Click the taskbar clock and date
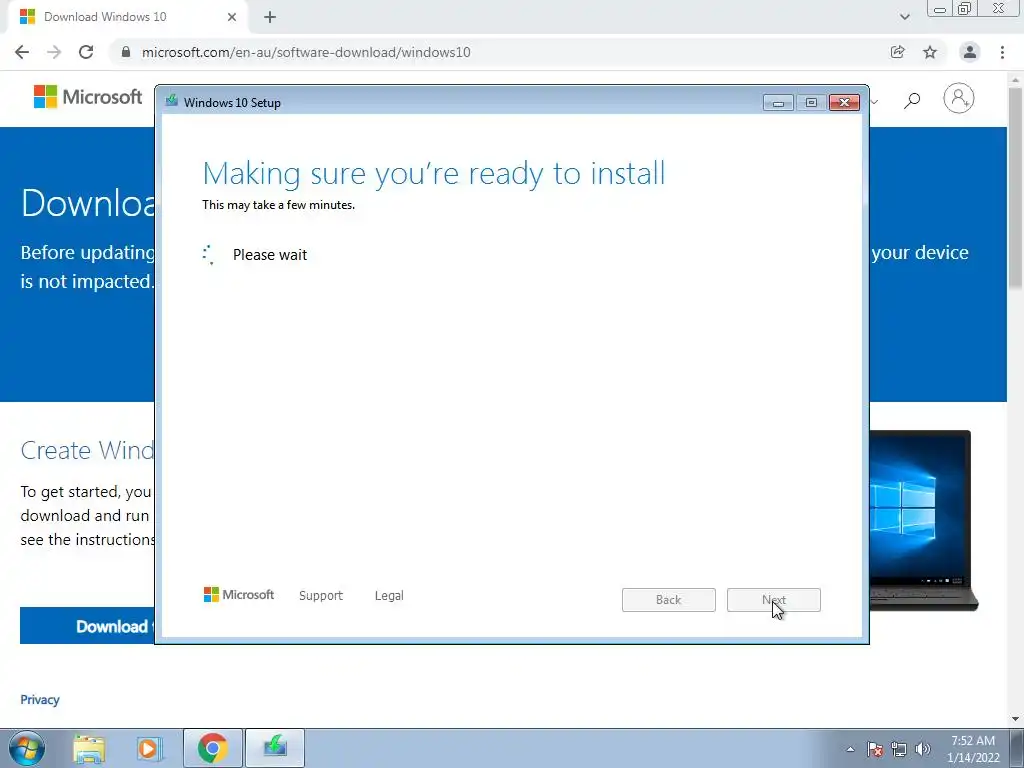This screenshot has height=768, width=1024. click(x=973, y=749)
